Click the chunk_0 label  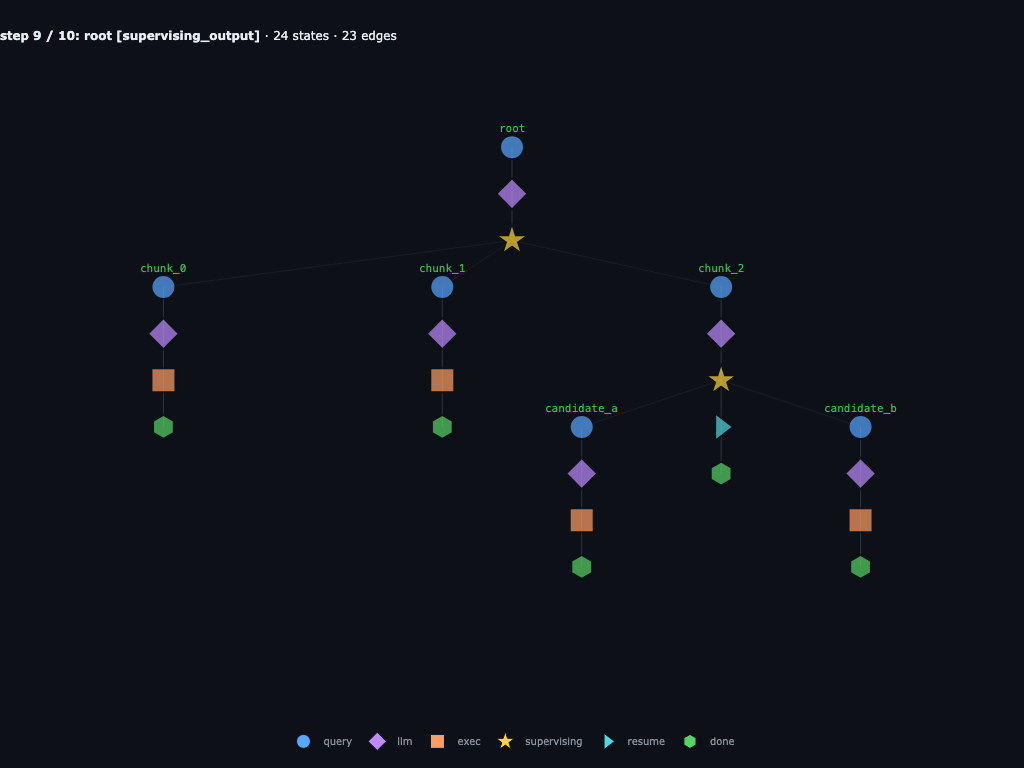pos(163,268)
